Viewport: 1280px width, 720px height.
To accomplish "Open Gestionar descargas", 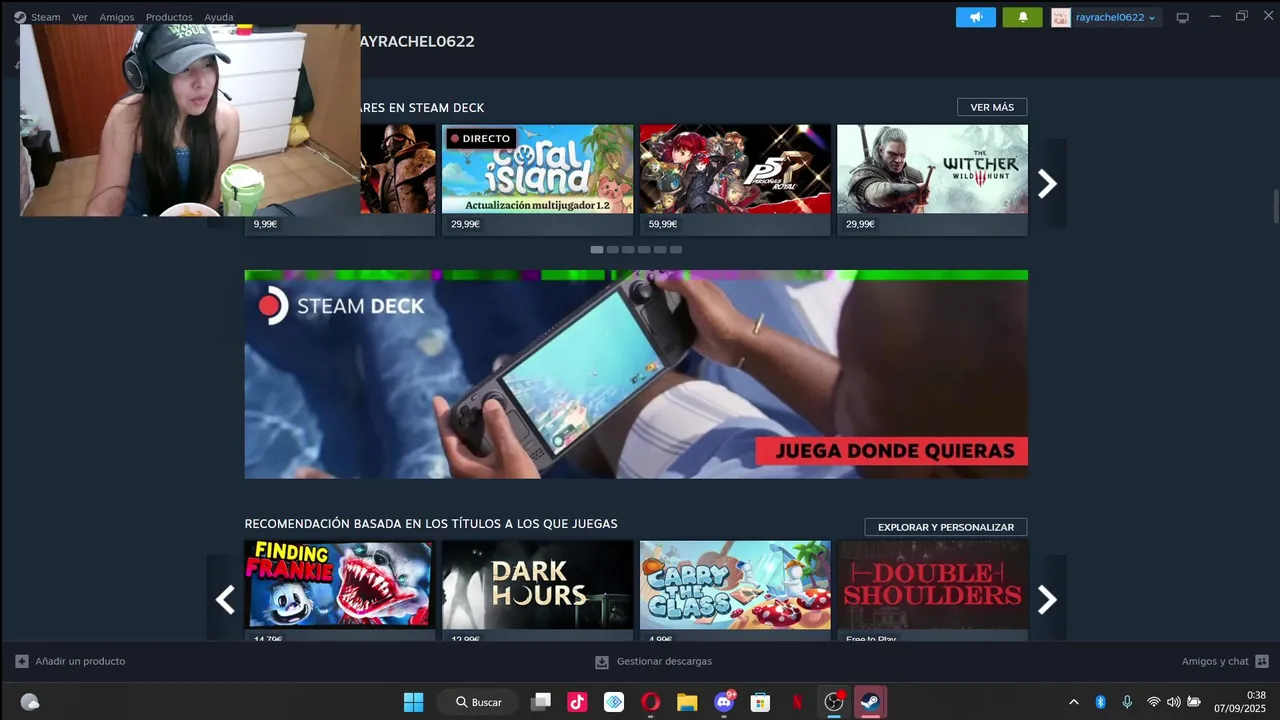I will pos(664,661).
